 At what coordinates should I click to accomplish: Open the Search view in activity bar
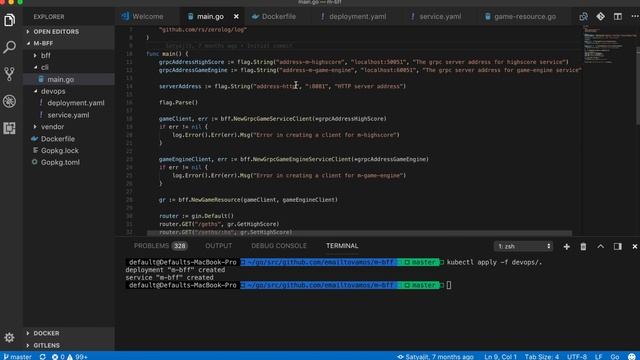click(x=9, y=47)
